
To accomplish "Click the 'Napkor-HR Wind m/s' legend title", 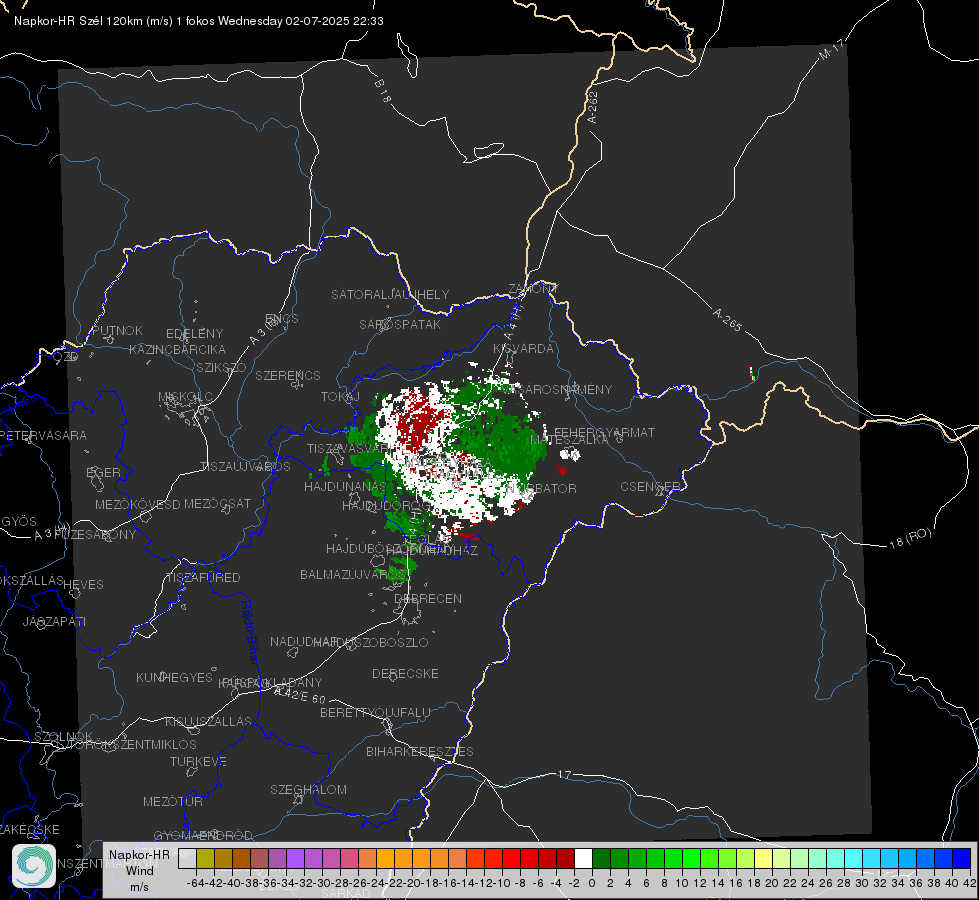I will point(139,870).
